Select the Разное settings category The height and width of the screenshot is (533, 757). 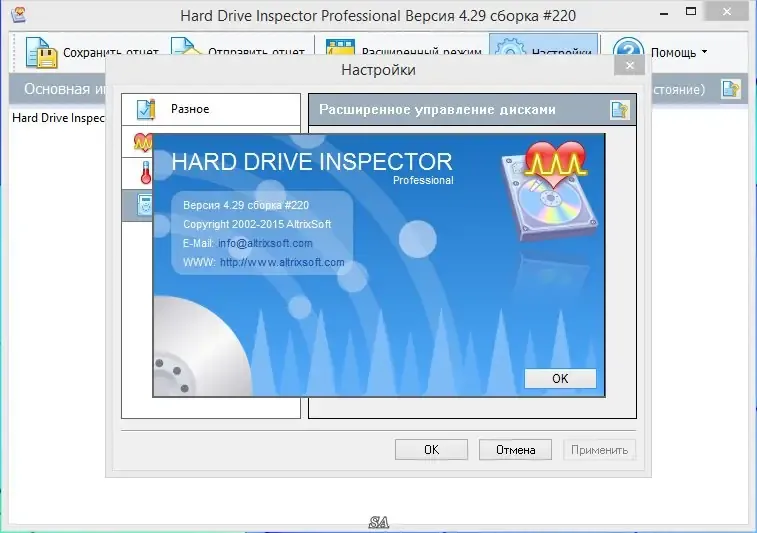pyautogui.click(x=211, y=109)
